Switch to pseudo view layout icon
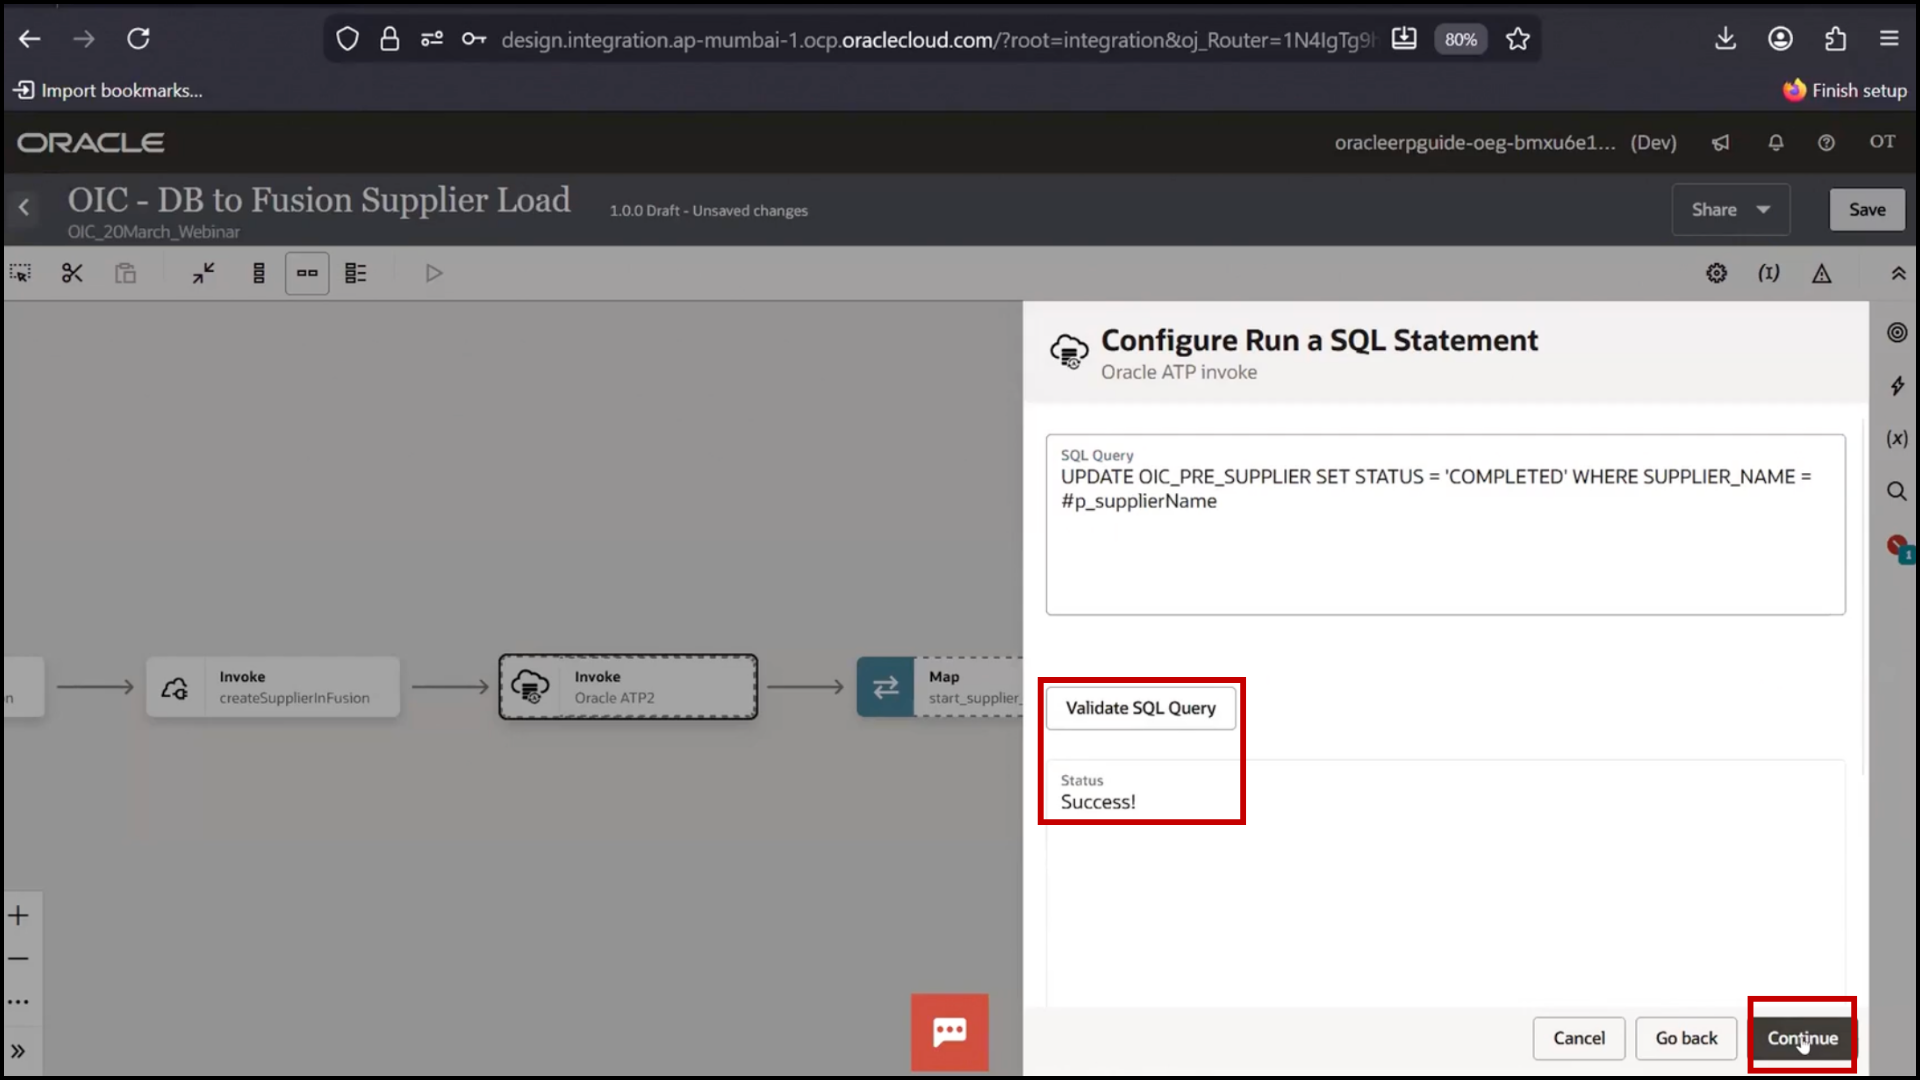 [x=356, y=273]
